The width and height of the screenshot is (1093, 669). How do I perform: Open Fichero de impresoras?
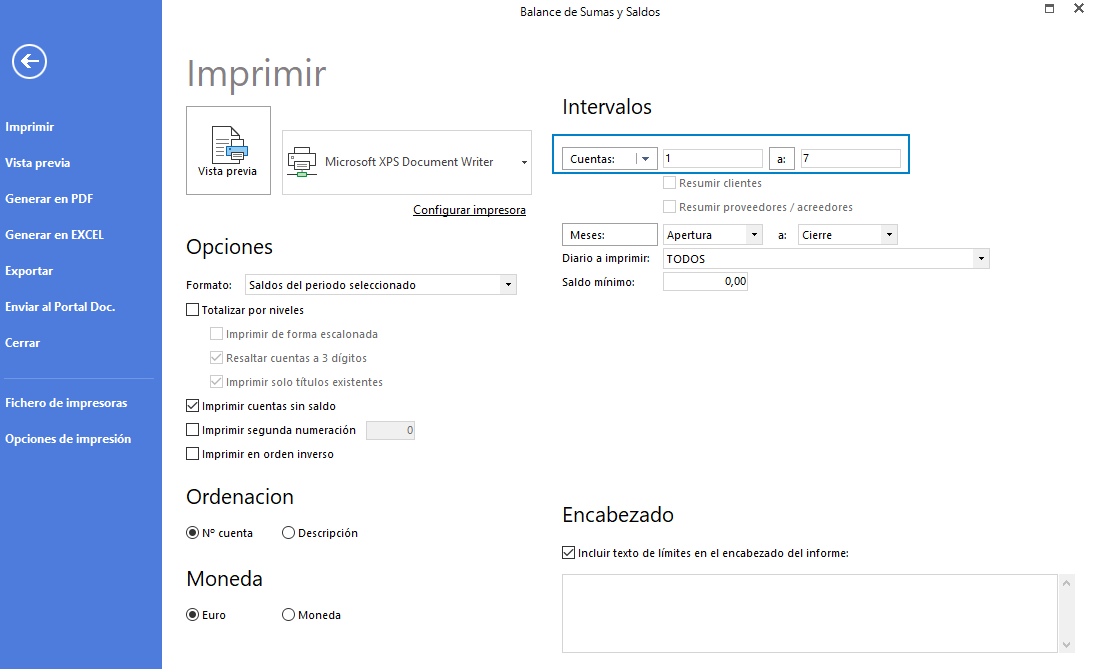pos(66,403)
